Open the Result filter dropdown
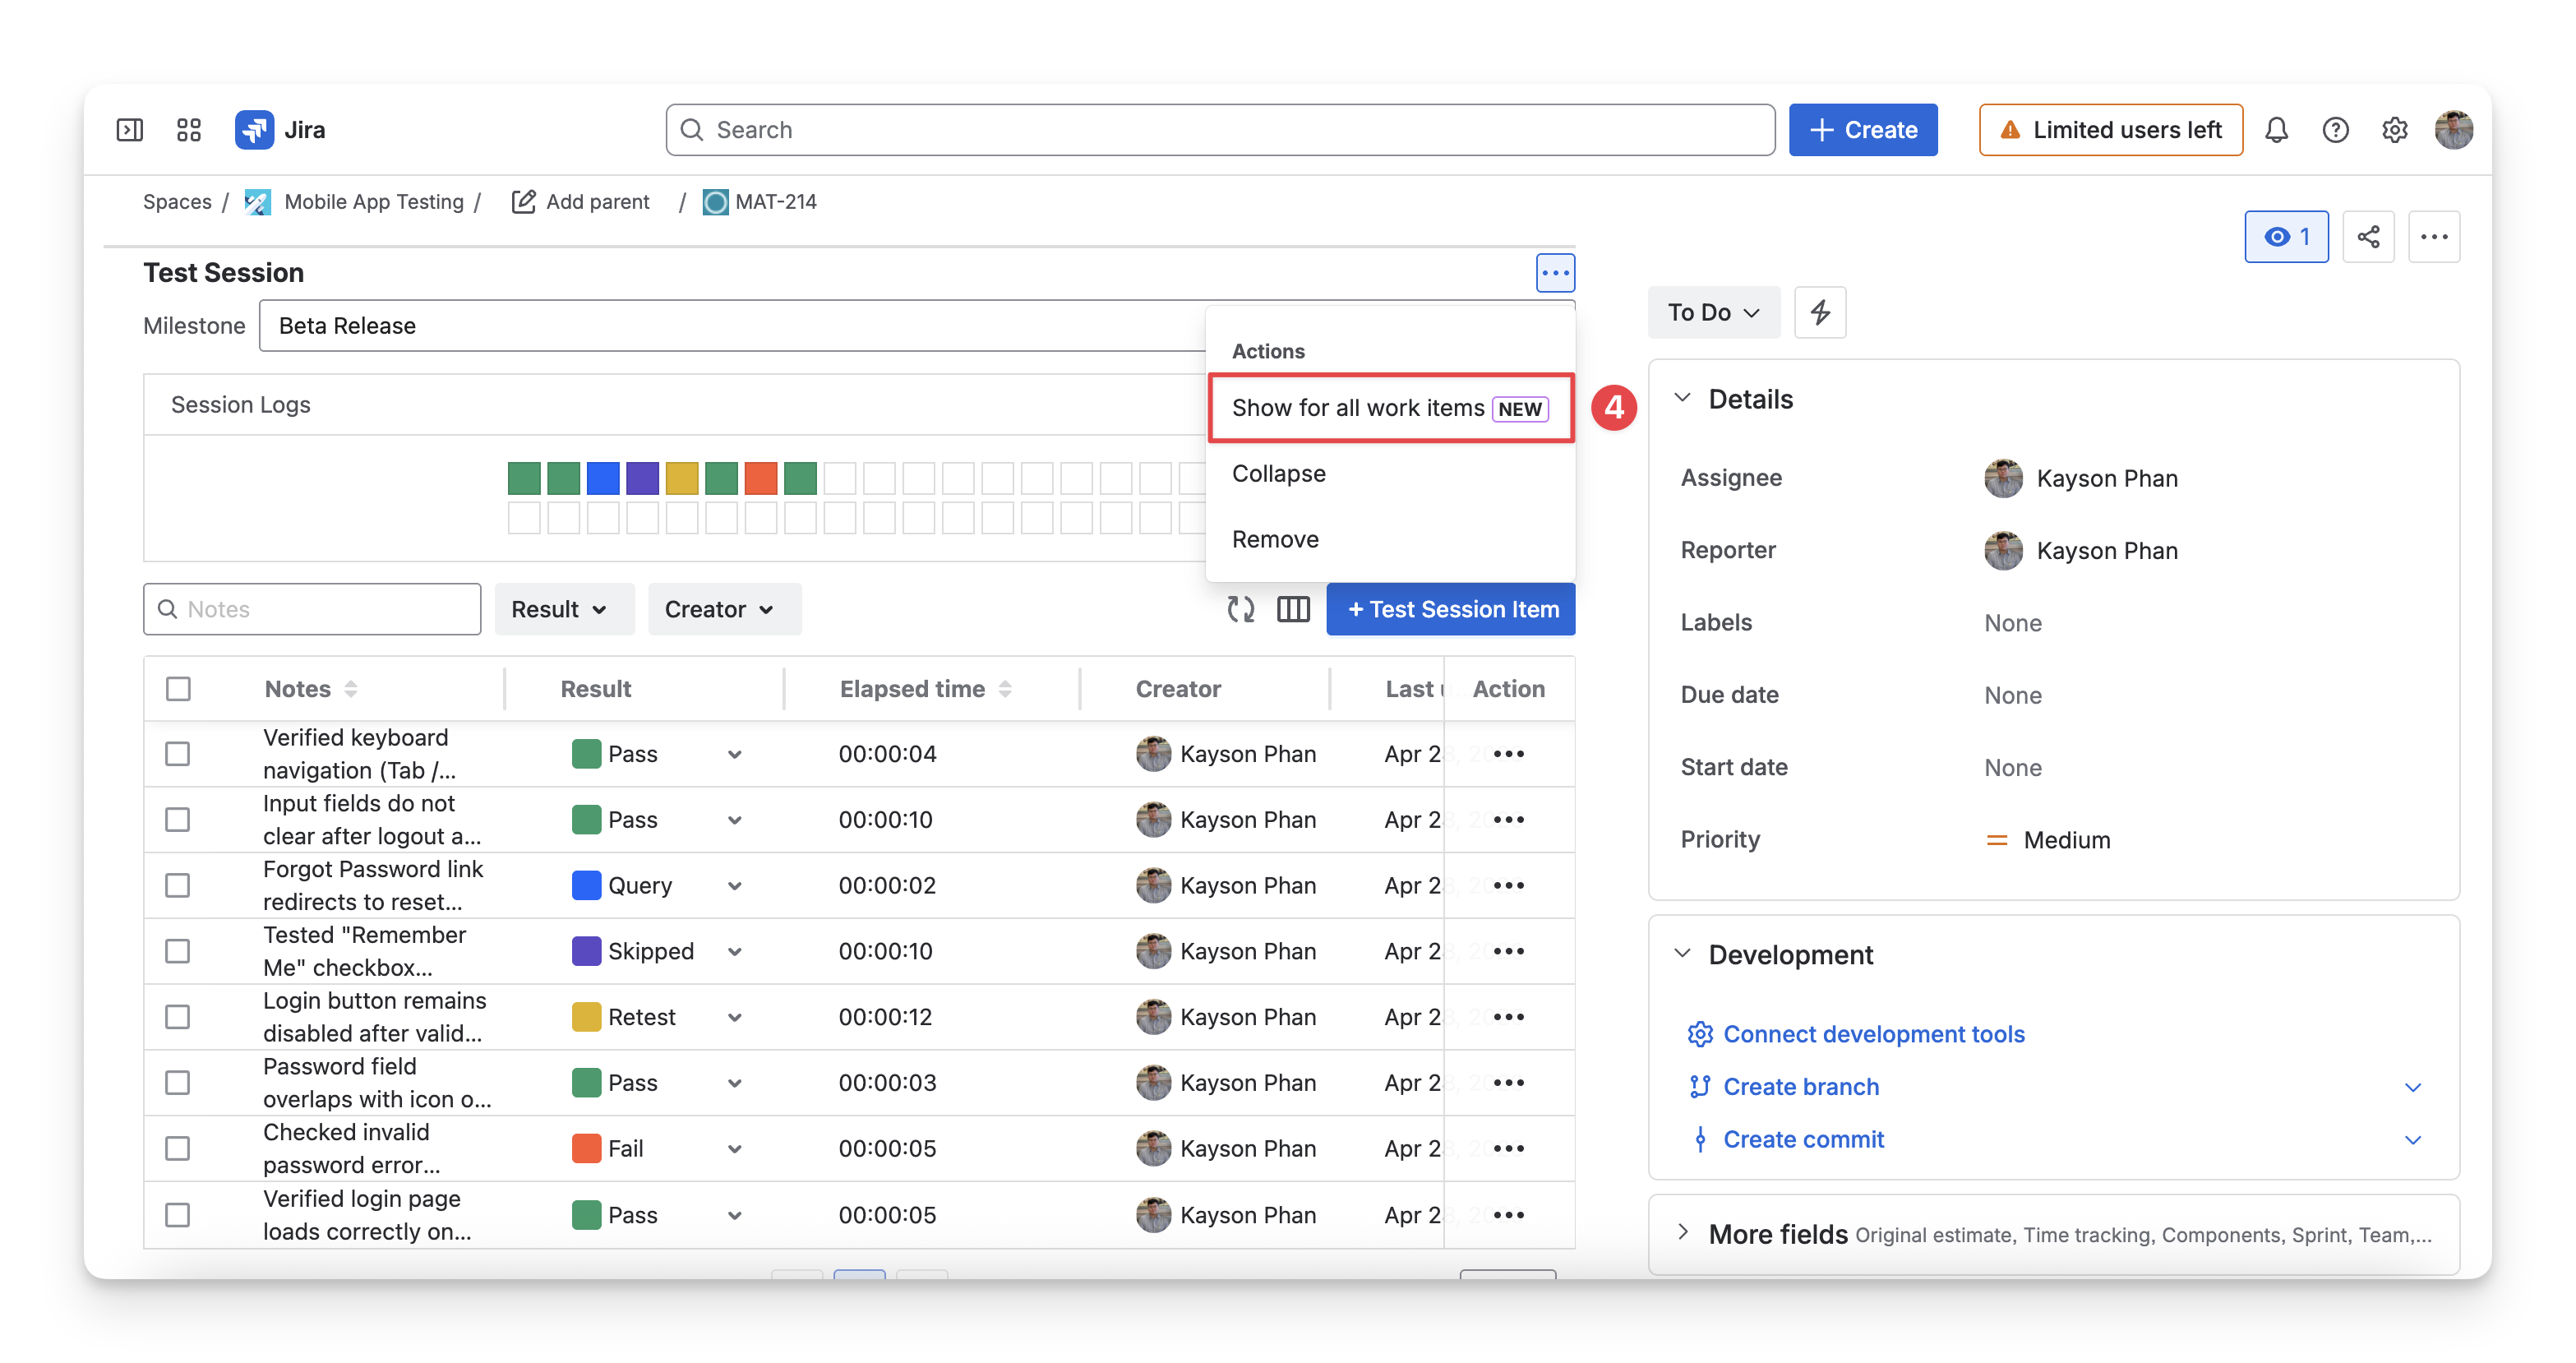 tap(564, 609)
